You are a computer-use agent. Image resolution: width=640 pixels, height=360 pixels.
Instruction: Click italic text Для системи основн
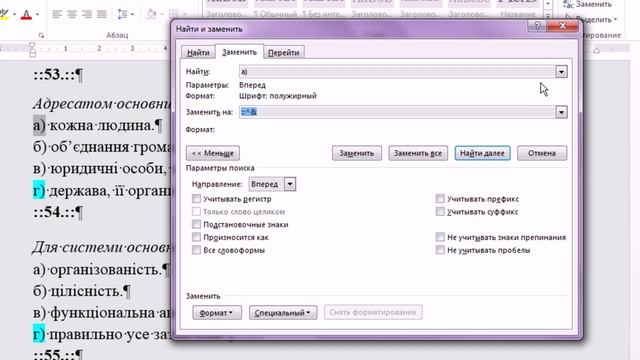coord(102,247)
